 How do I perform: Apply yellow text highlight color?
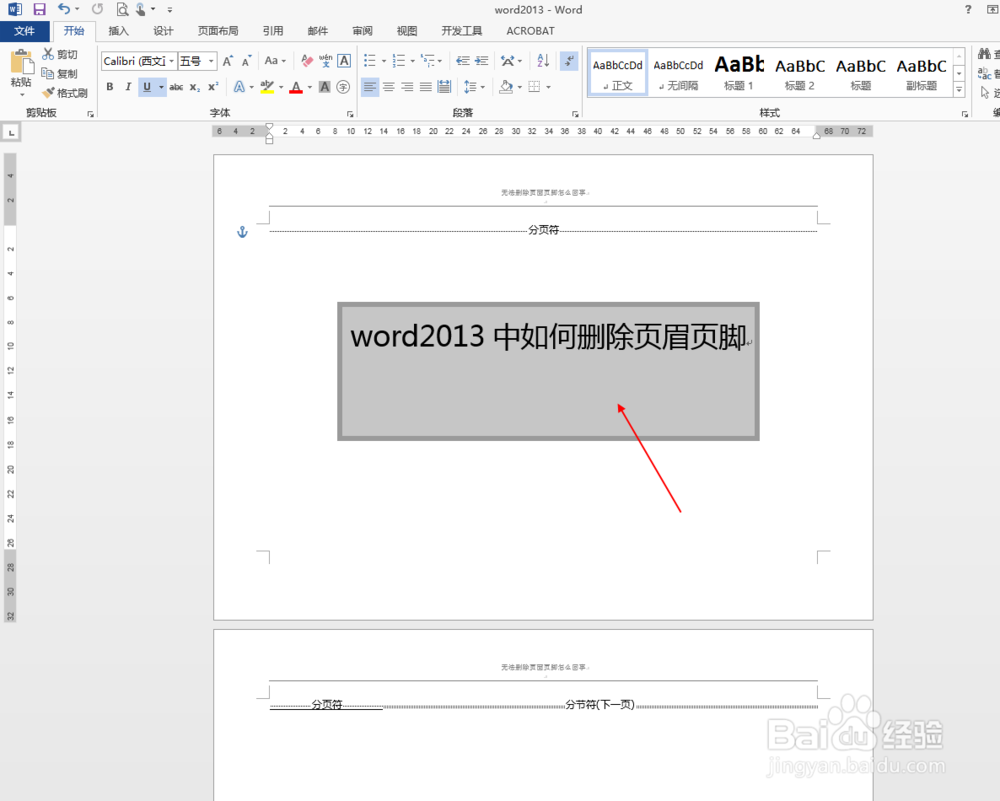coord(267,87)
